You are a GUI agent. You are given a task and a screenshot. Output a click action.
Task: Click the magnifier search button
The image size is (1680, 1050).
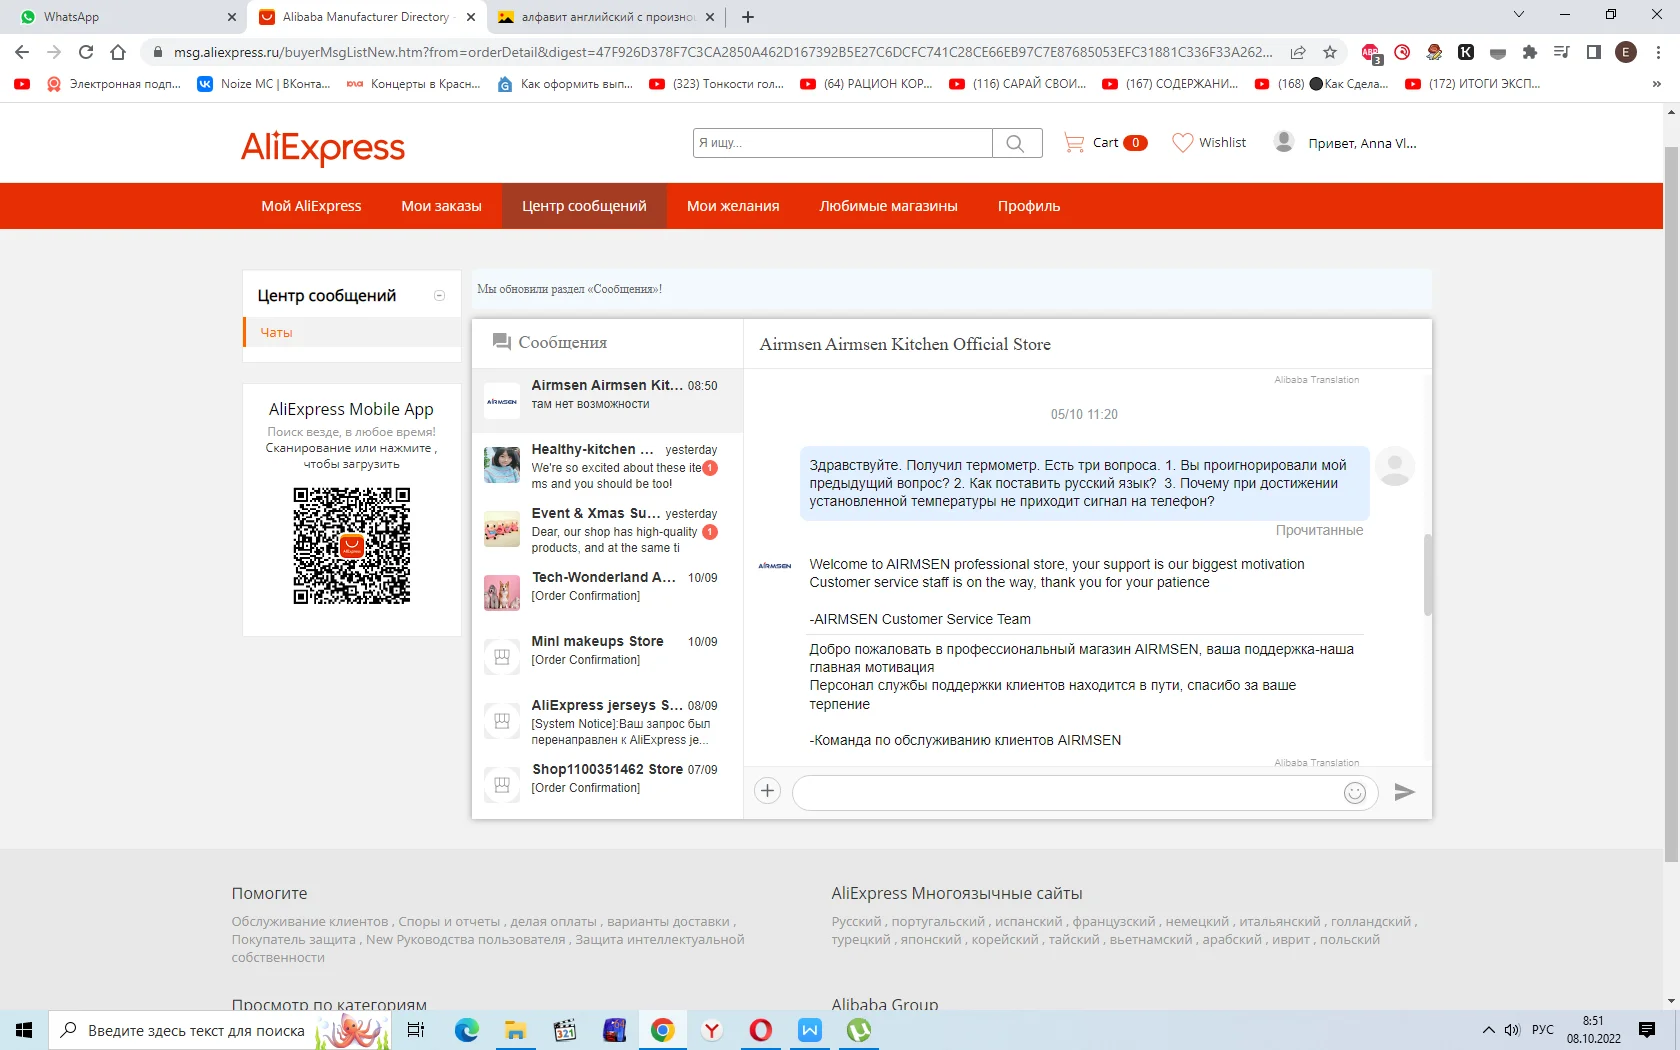[x=1016, y=143]
